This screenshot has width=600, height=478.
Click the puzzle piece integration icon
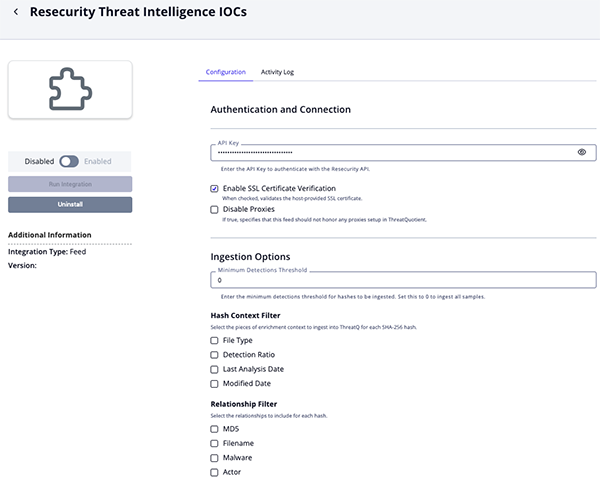tap(70, 90)
